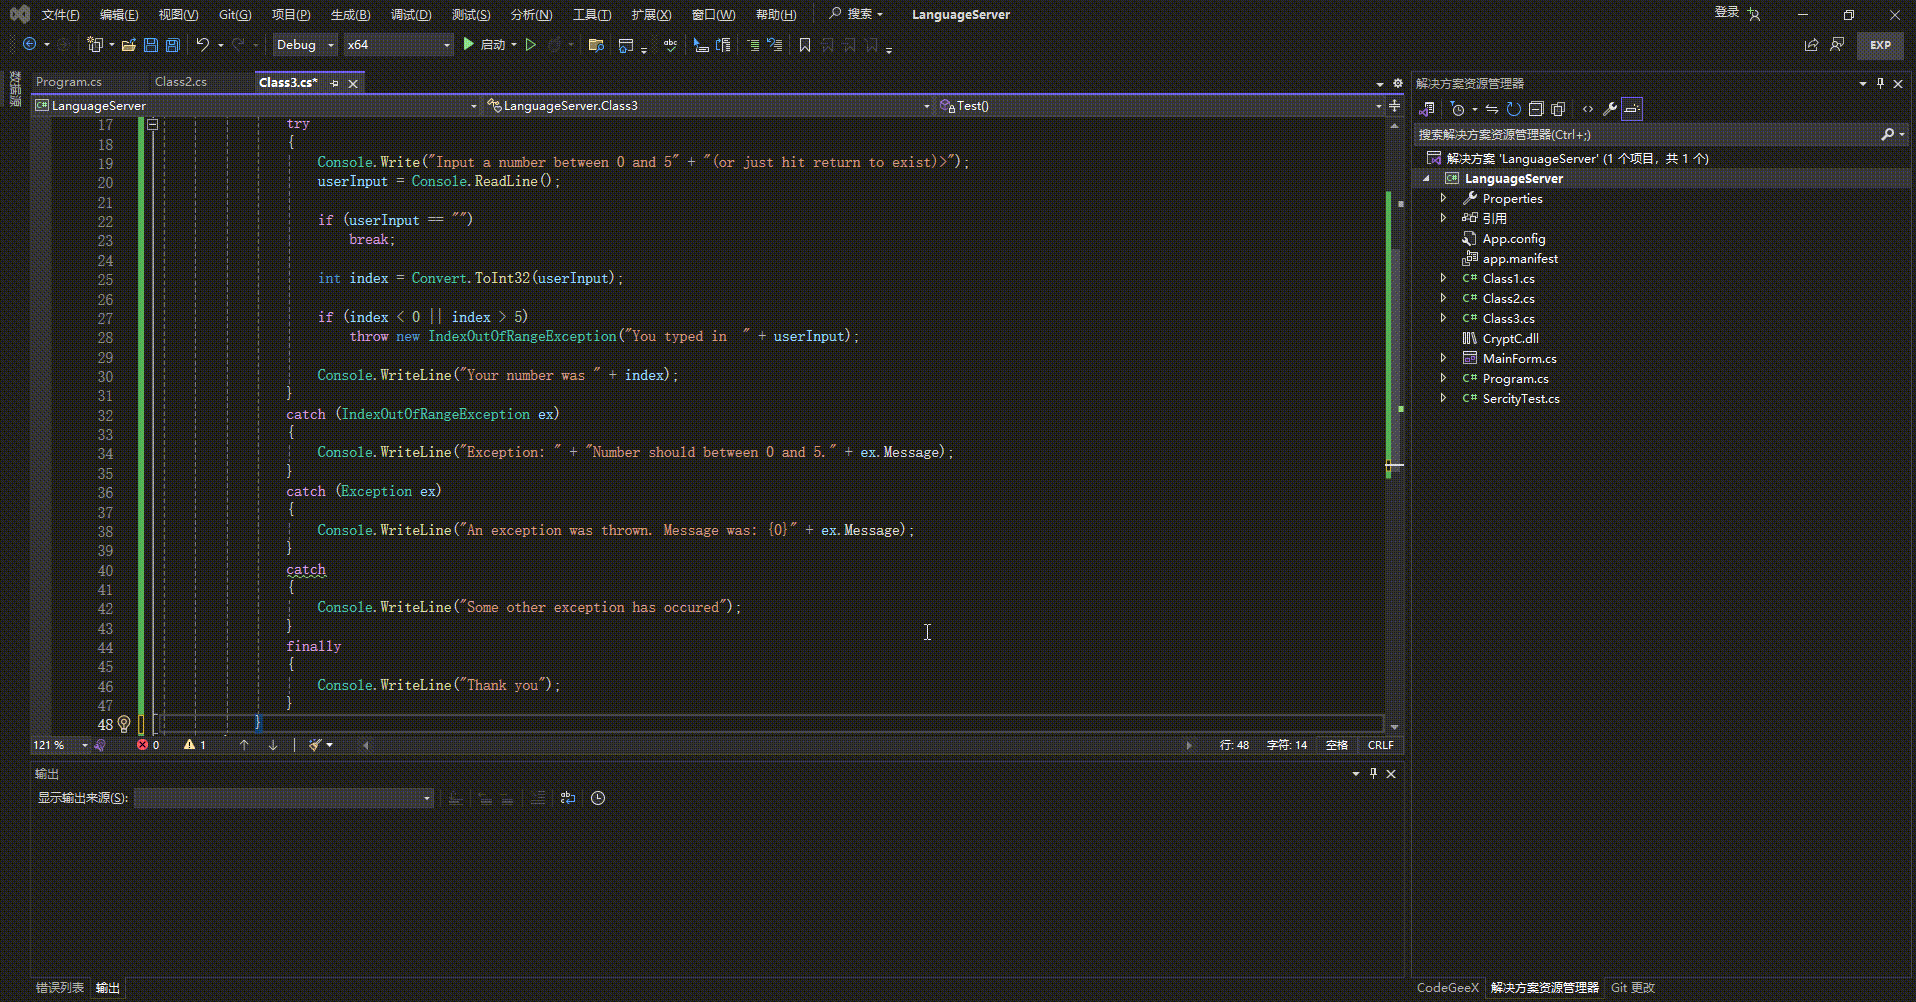
Task: Switch views icon in Solution Explorer toolbar
Action: (x=1427, y=109)
